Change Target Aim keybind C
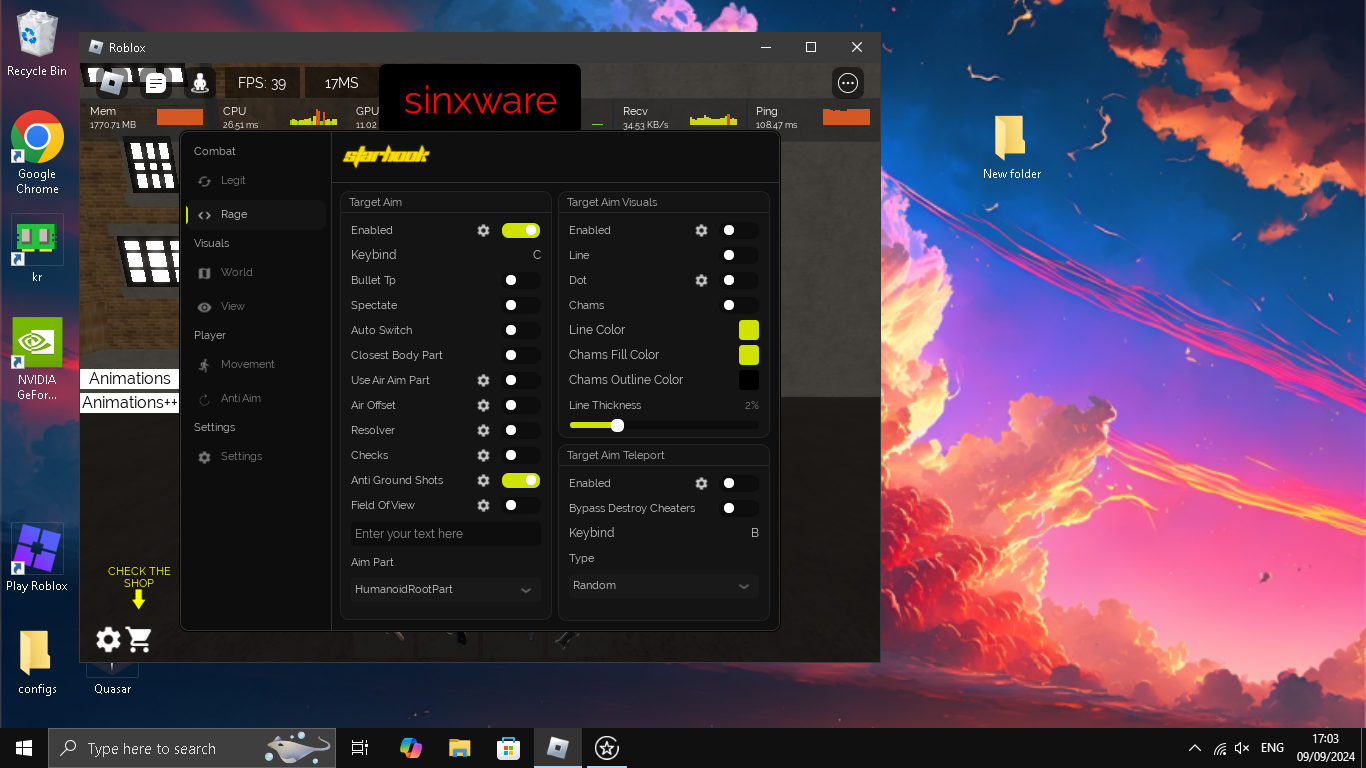This screenshot has width=1366, height=768. click(x=537, y=255)
